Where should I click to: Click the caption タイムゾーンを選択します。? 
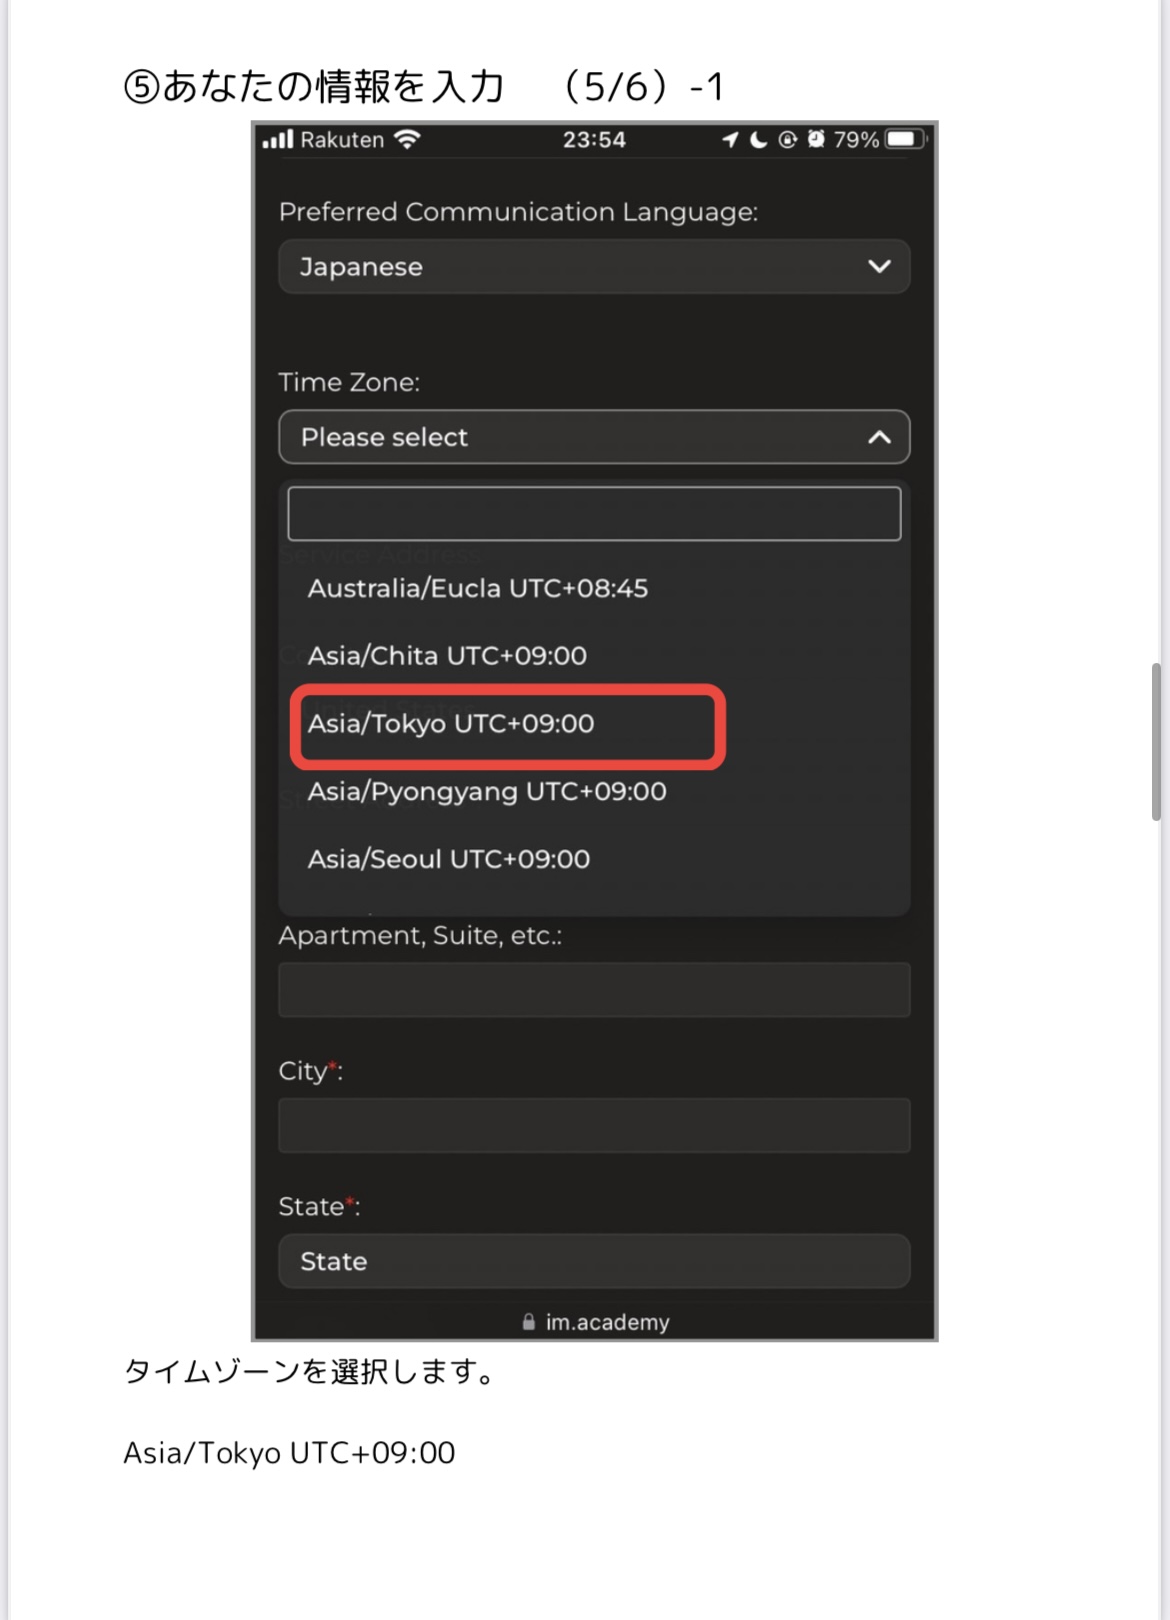310,1372
